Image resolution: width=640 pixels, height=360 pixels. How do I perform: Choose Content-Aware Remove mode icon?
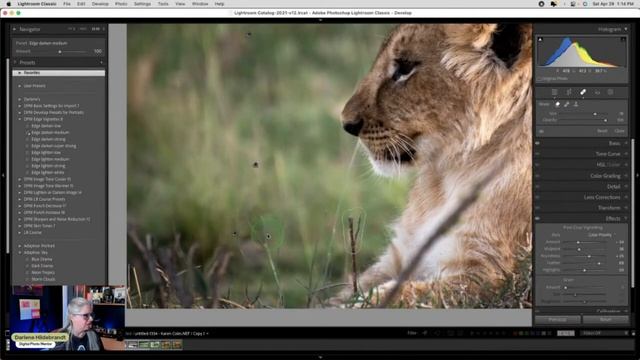pyautogui.click(x=558, y=104)
